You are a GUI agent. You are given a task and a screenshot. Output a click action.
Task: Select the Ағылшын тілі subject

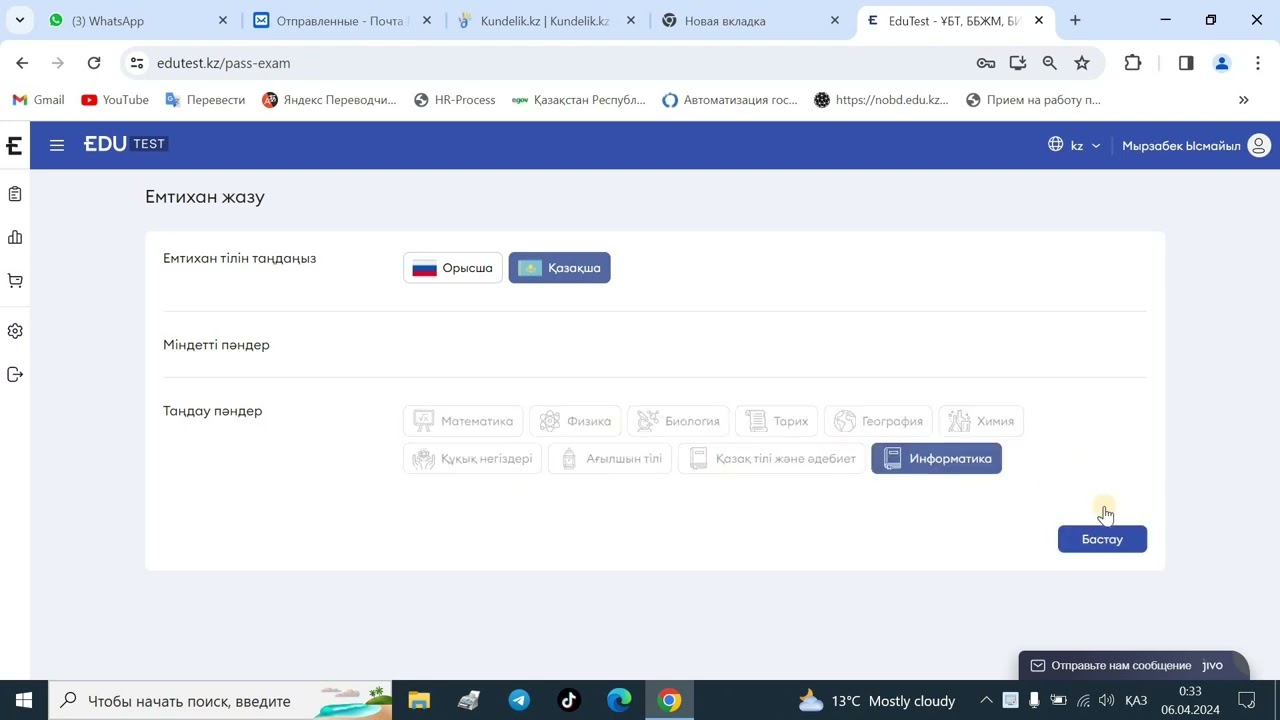pos(610,459)
